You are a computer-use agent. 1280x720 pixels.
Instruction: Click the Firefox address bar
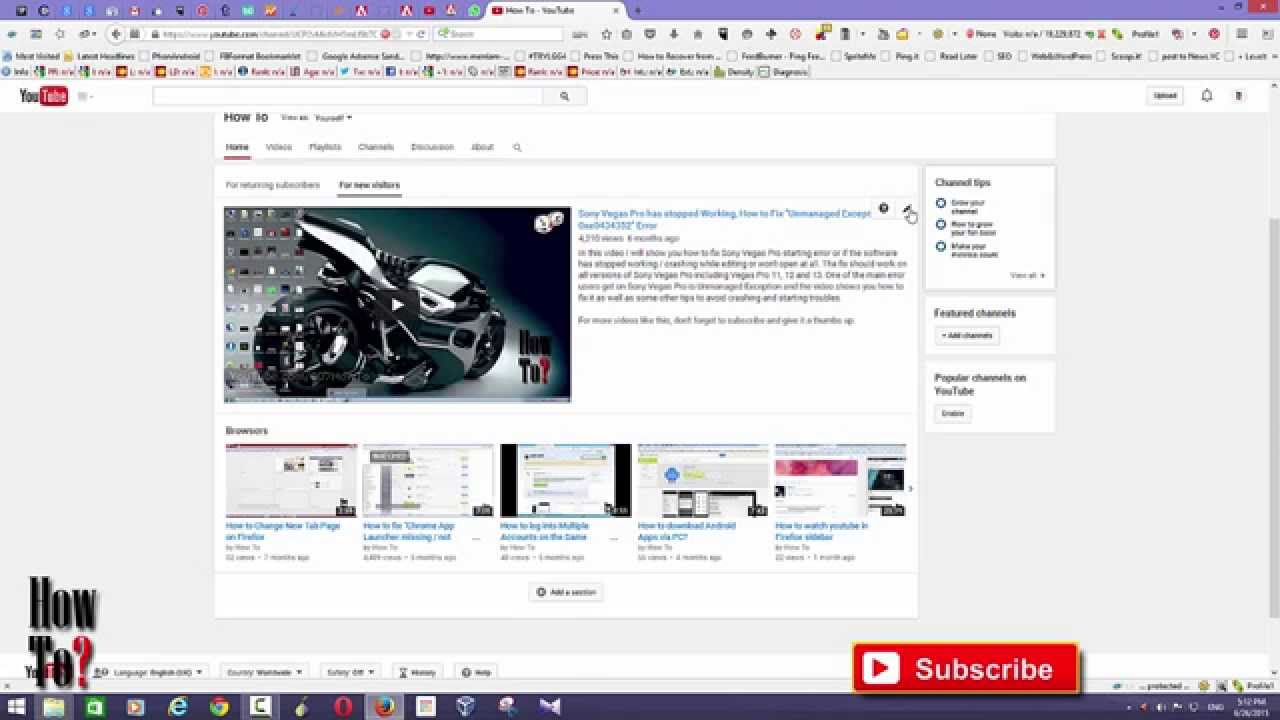coord(270,34)
